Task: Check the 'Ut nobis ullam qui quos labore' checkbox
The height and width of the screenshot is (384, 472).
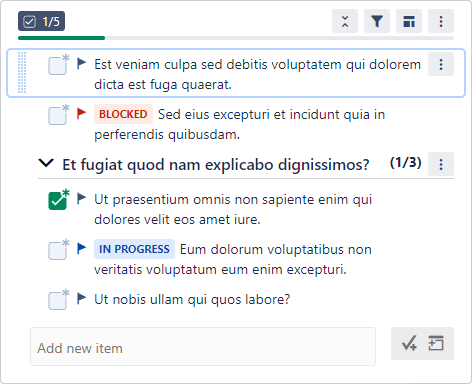Action: click(57, 301)
